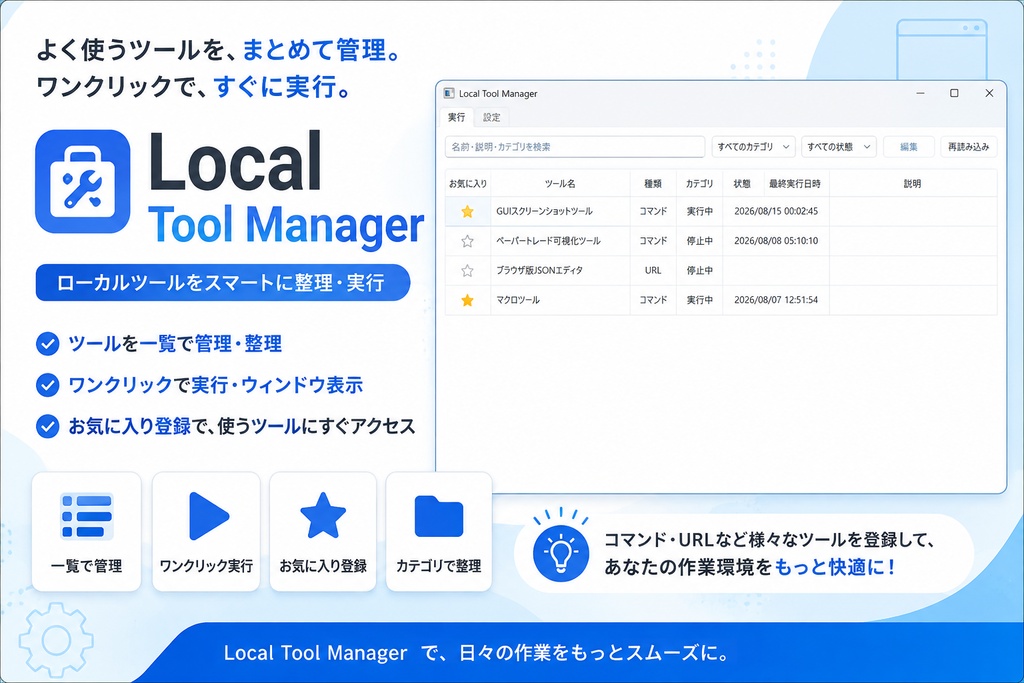Click the 2026/08/15 00:02:45 timestamp

coord(776,212)
